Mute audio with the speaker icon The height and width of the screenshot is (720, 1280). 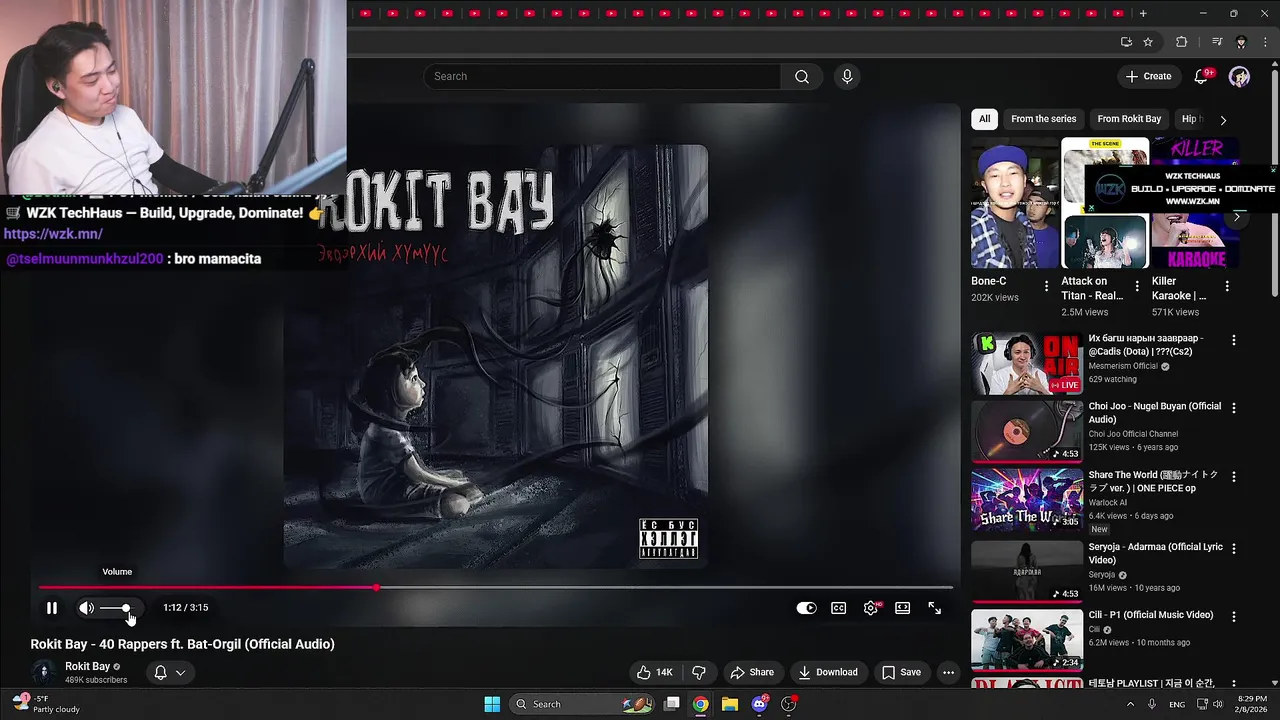(x=87, y=608)
